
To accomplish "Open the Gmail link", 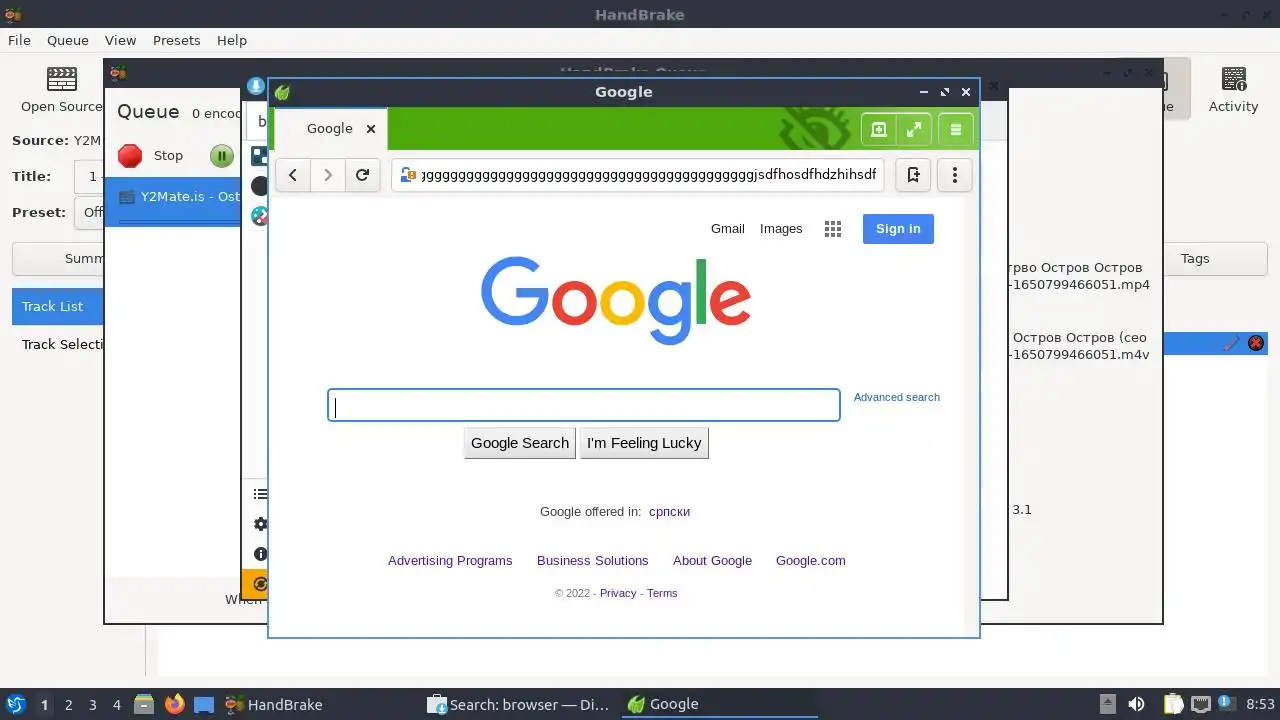I will [x=728, y=229].
